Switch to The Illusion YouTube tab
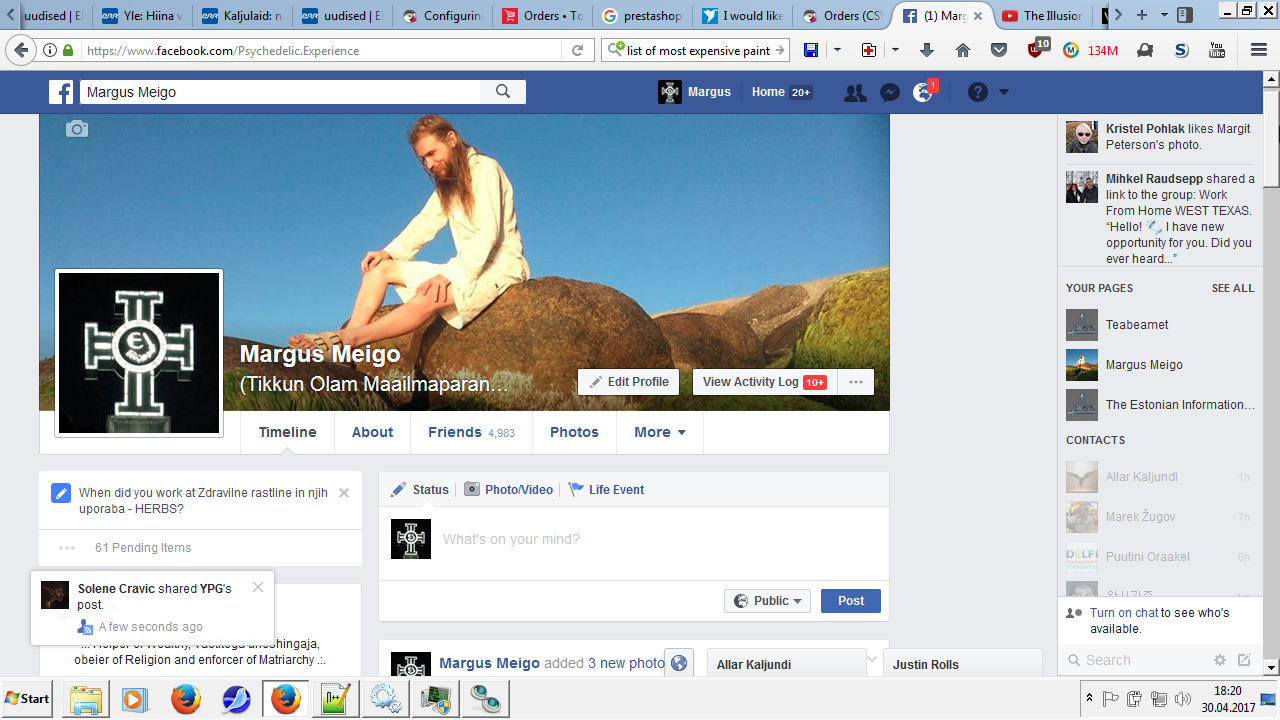Image resolution: width=1280 pixels, height=720 pixels. [1043, 15]
